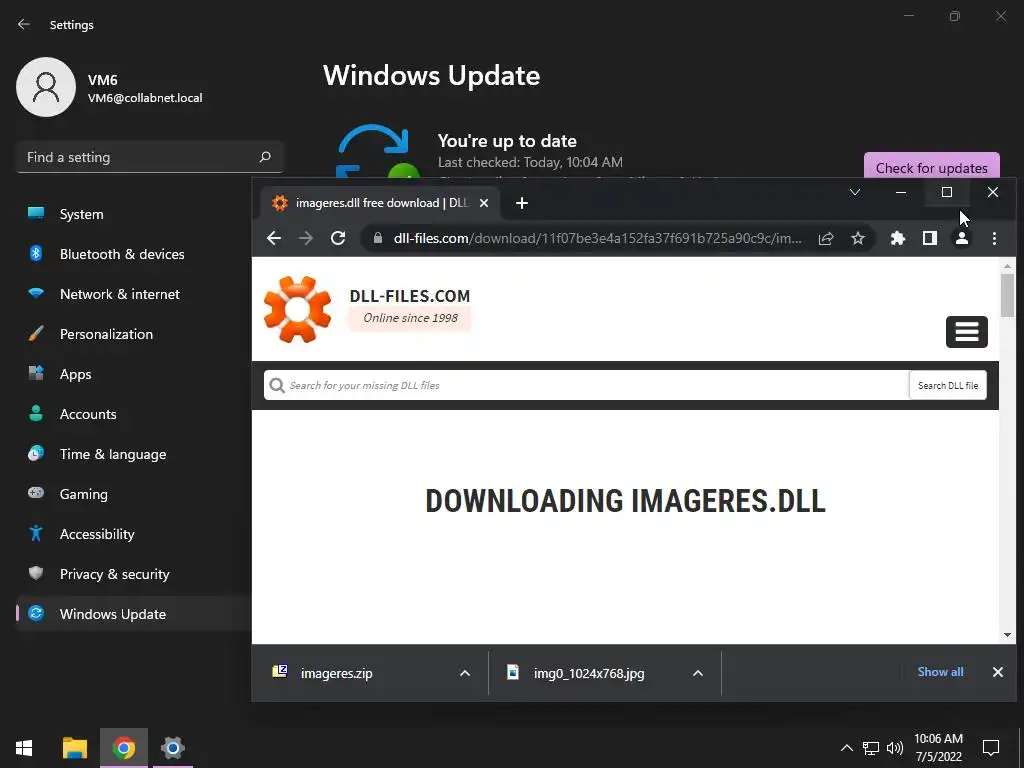1024x768 pixels.
Task: Focus the missing DLL files search box
Action: tap(586, 385)
